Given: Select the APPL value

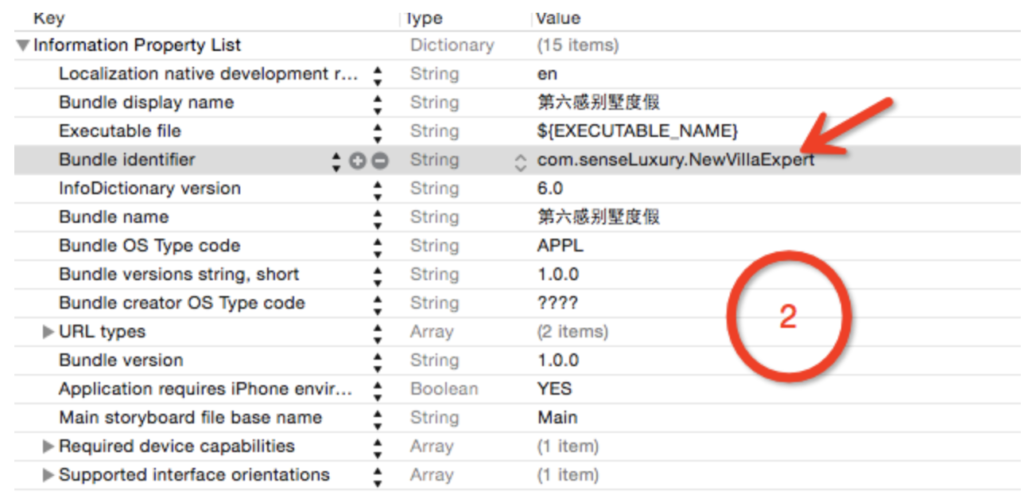Looking at the screenshot, I should pos(560,246).
